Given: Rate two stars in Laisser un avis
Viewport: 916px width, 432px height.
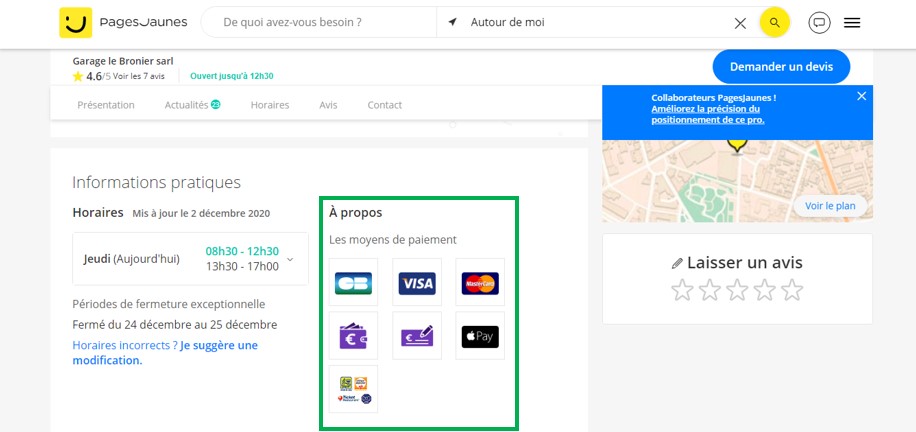Looking at the screenshot, I should pyautogui.click(x=710, y=289).
